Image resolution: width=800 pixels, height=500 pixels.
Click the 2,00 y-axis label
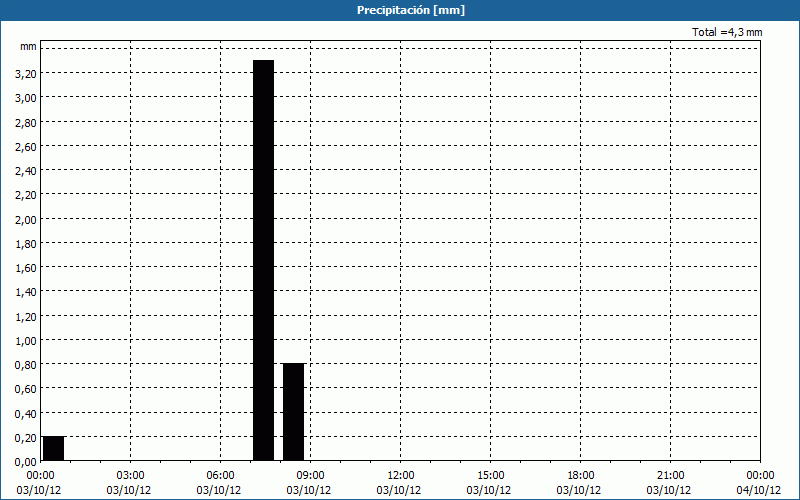[x=26, y=219]
